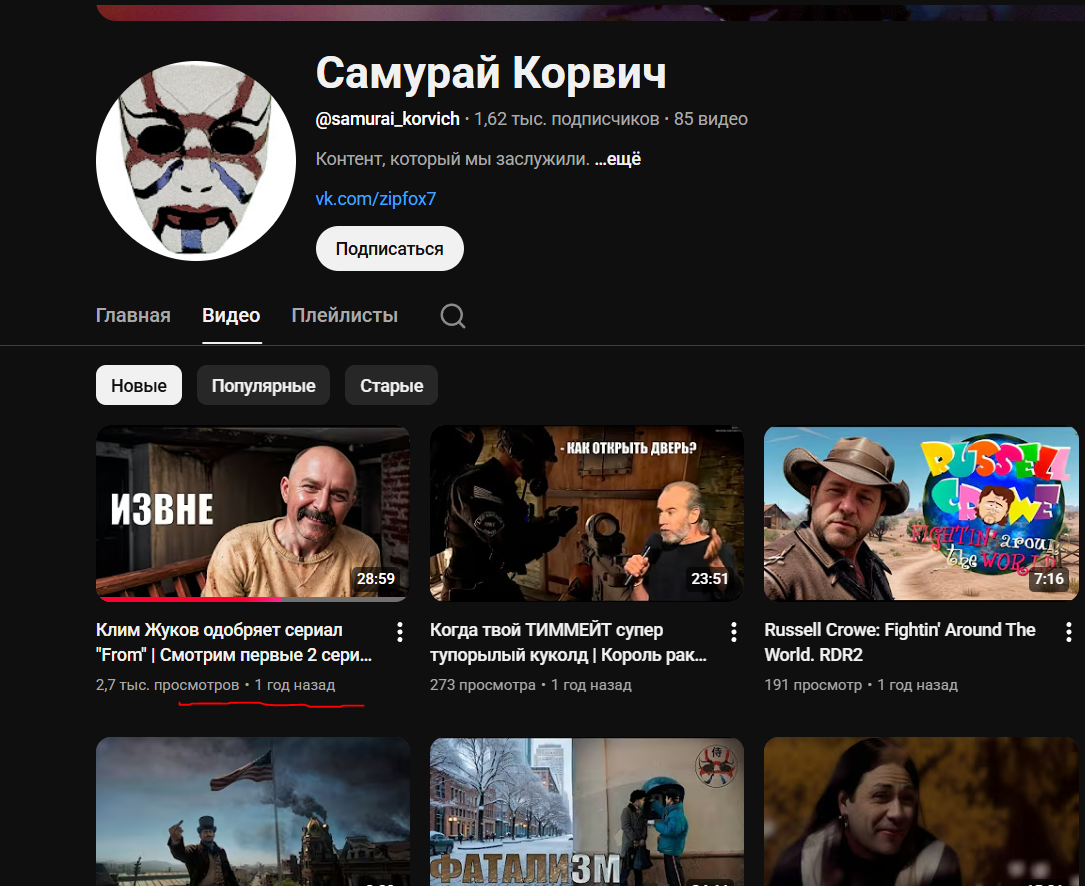Screen dimensions: 1085x886
Task: Open the thumbnail with the long-haired man
Action: [921, 811]
